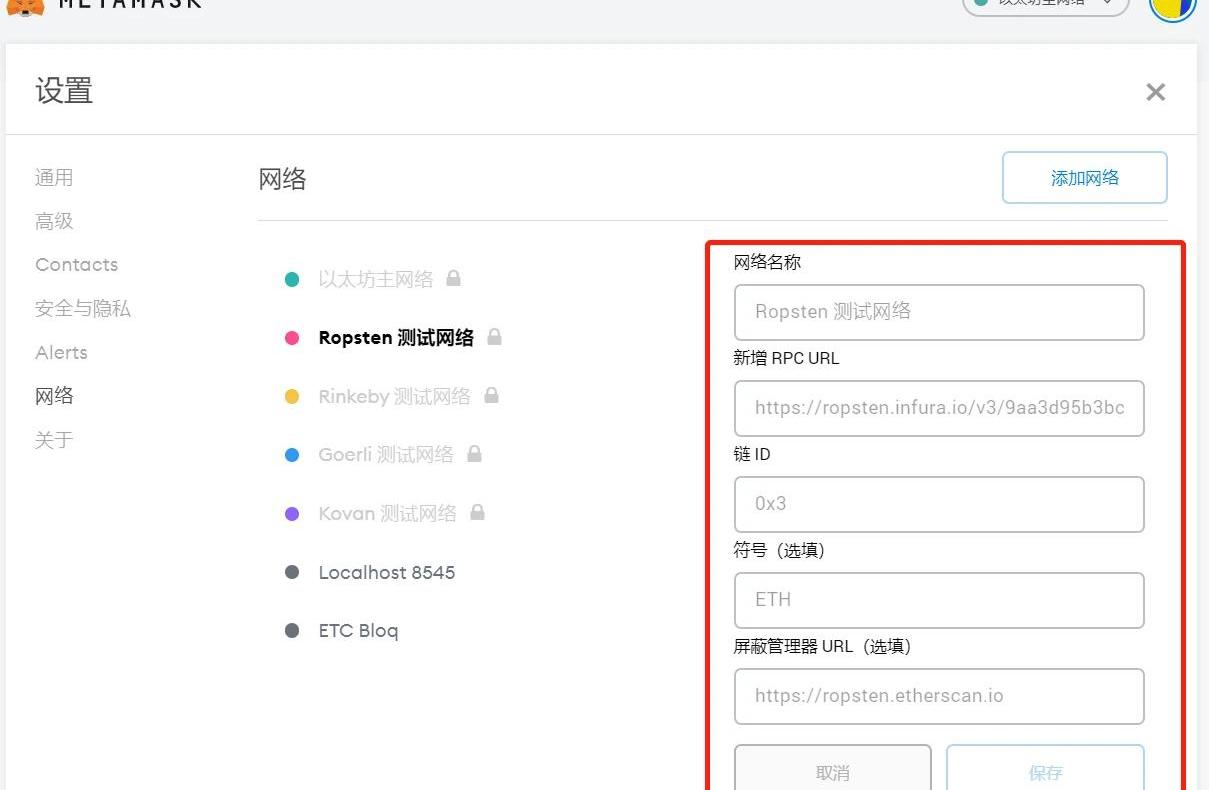The width and height of the screenshot is (1209, 790).
Task: Select Ropsten 测试网络 in network list
Action: click(x=396, y=338)
